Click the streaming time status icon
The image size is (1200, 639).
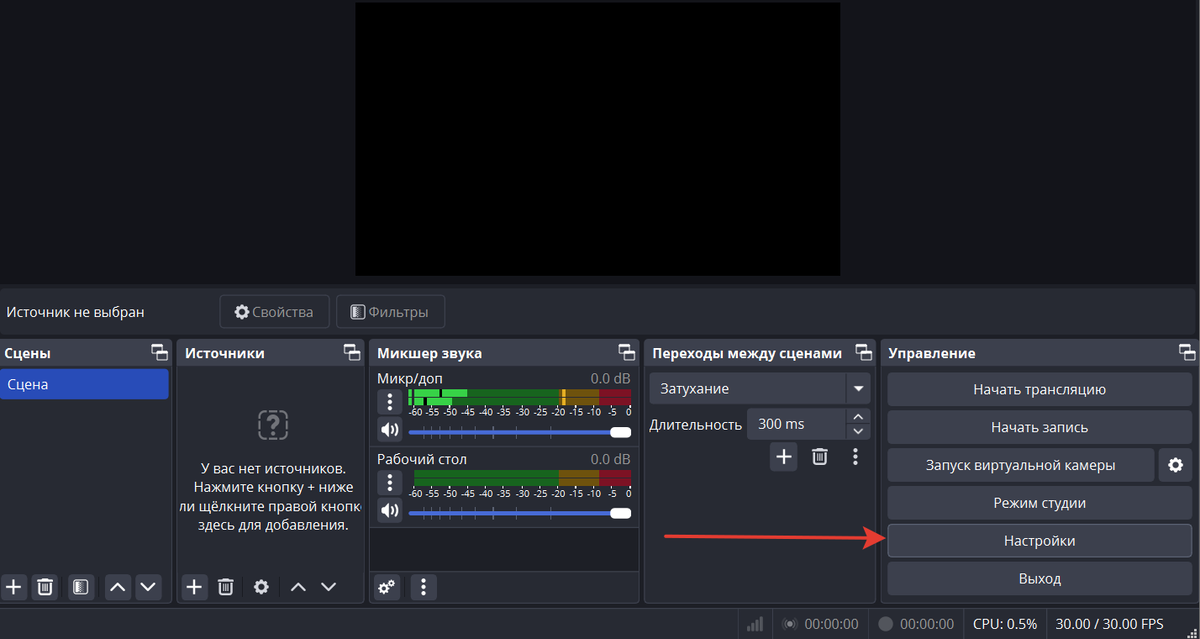pyautogui.click(x=790, y=624)
